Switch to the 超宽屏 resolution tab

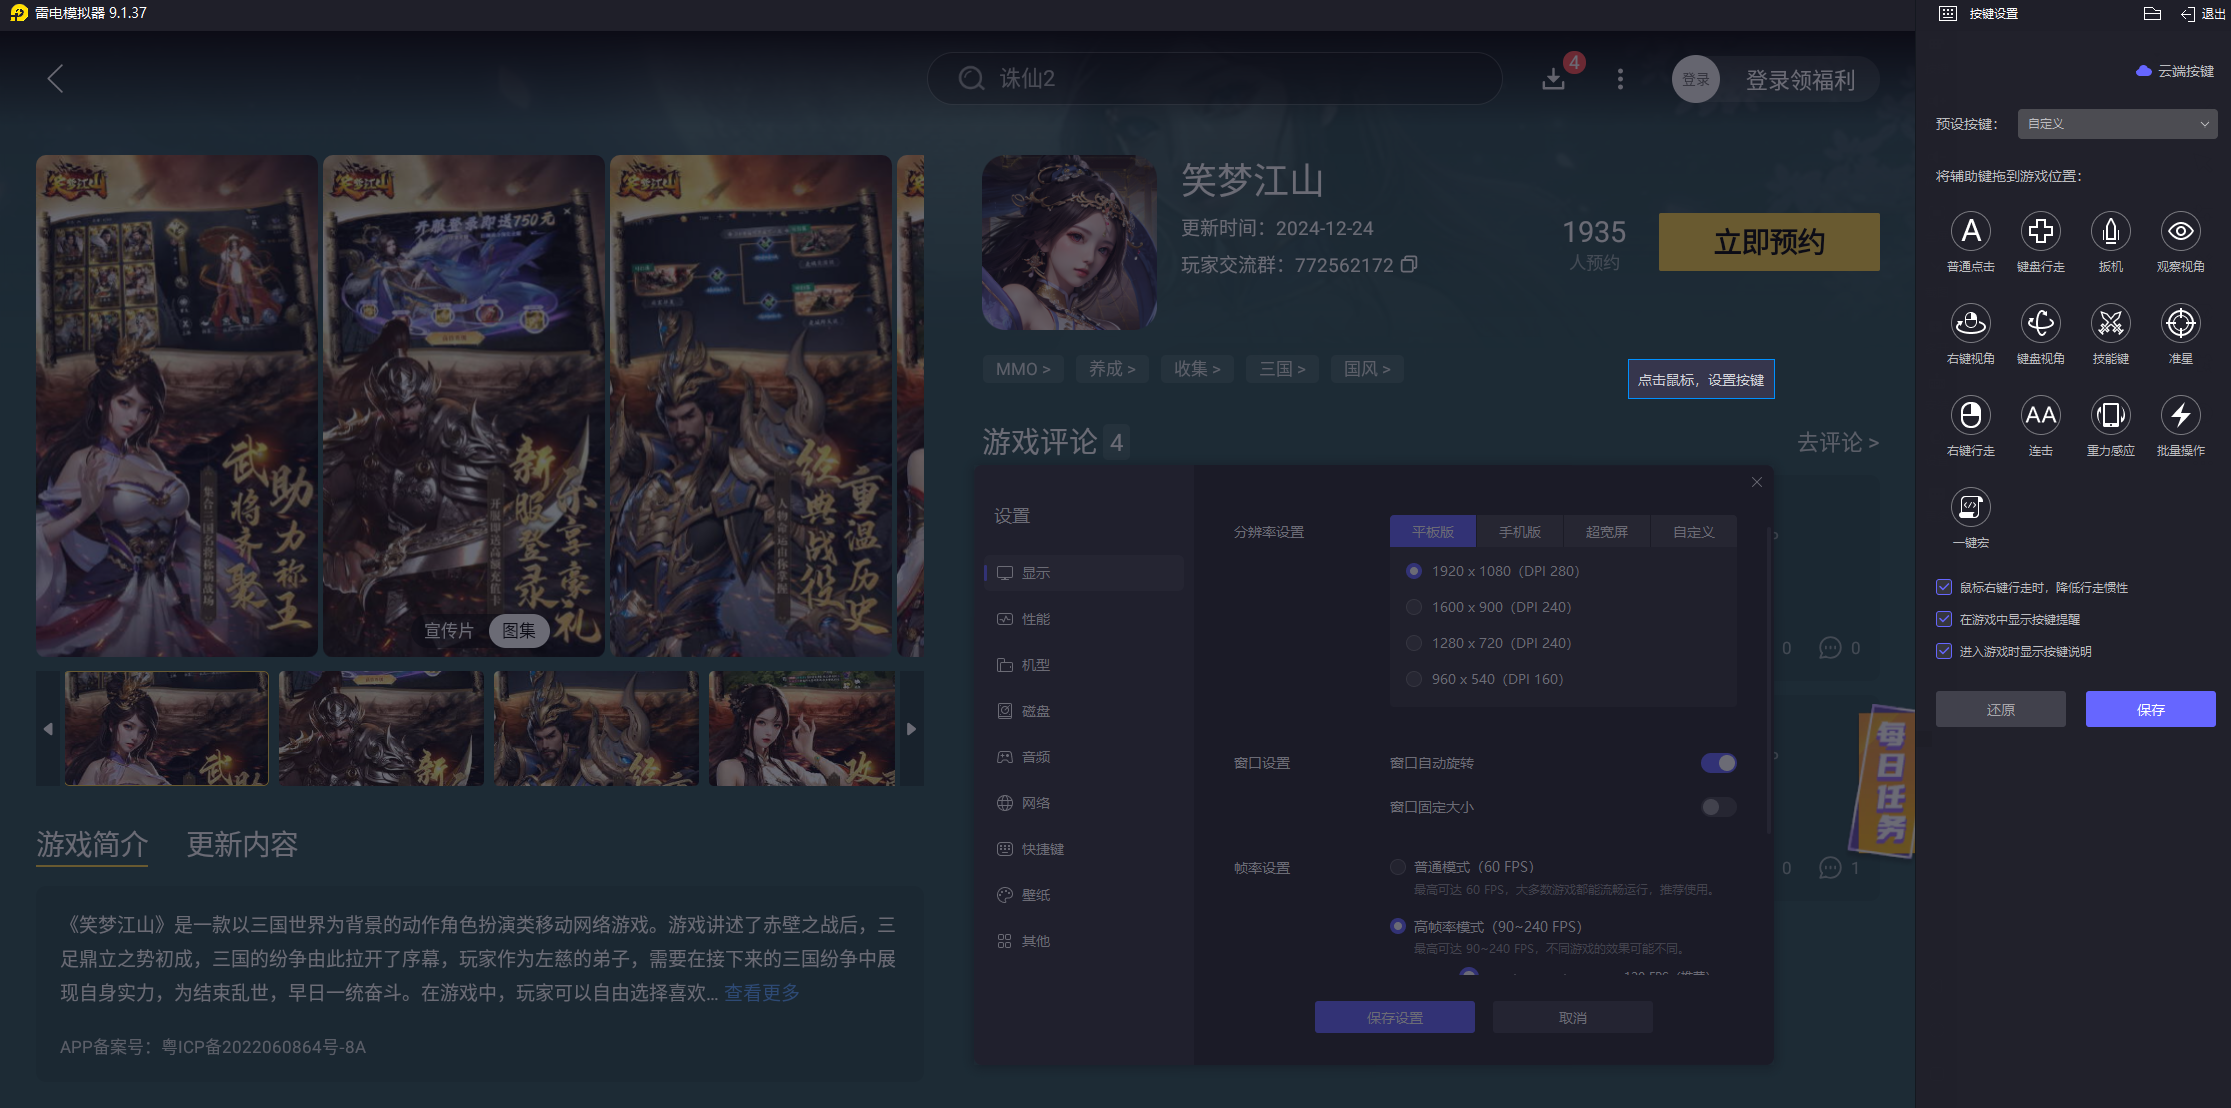pos(1607,532)
